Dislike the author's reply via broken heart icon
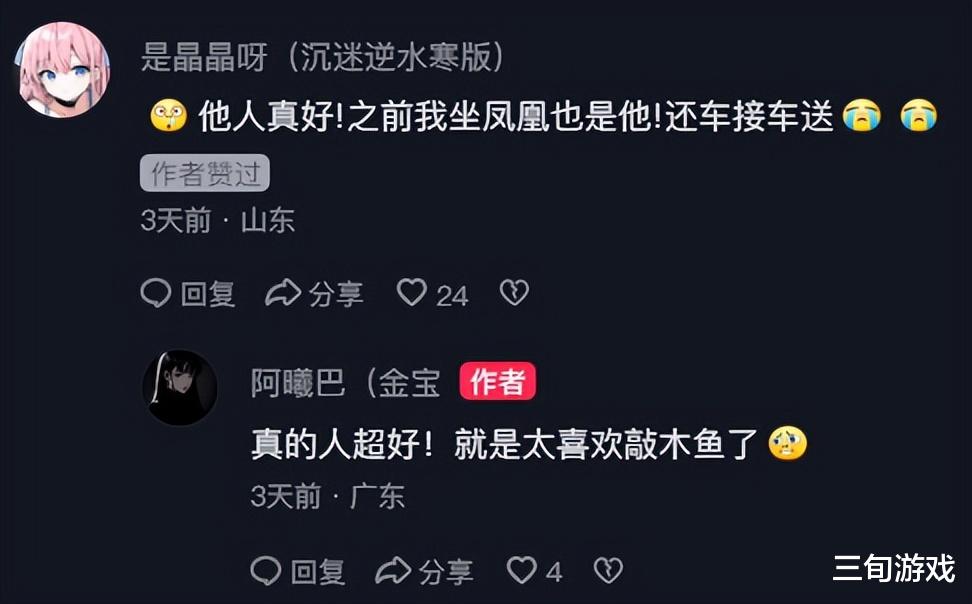Viewport: 972px width, 604px height. pos(609,570)
